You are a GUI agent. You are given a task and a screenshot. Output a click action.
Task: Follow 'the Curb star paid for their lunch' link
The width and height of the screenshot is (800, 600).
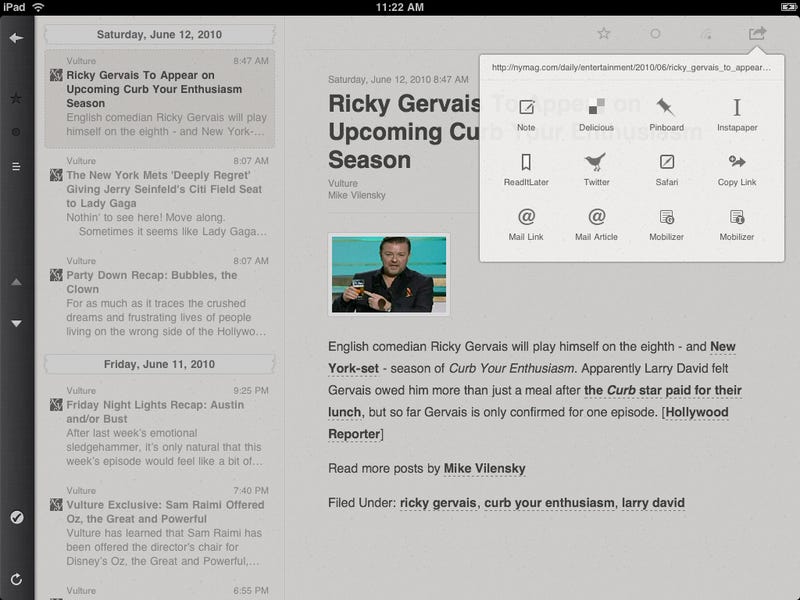(x=535, y=401)
